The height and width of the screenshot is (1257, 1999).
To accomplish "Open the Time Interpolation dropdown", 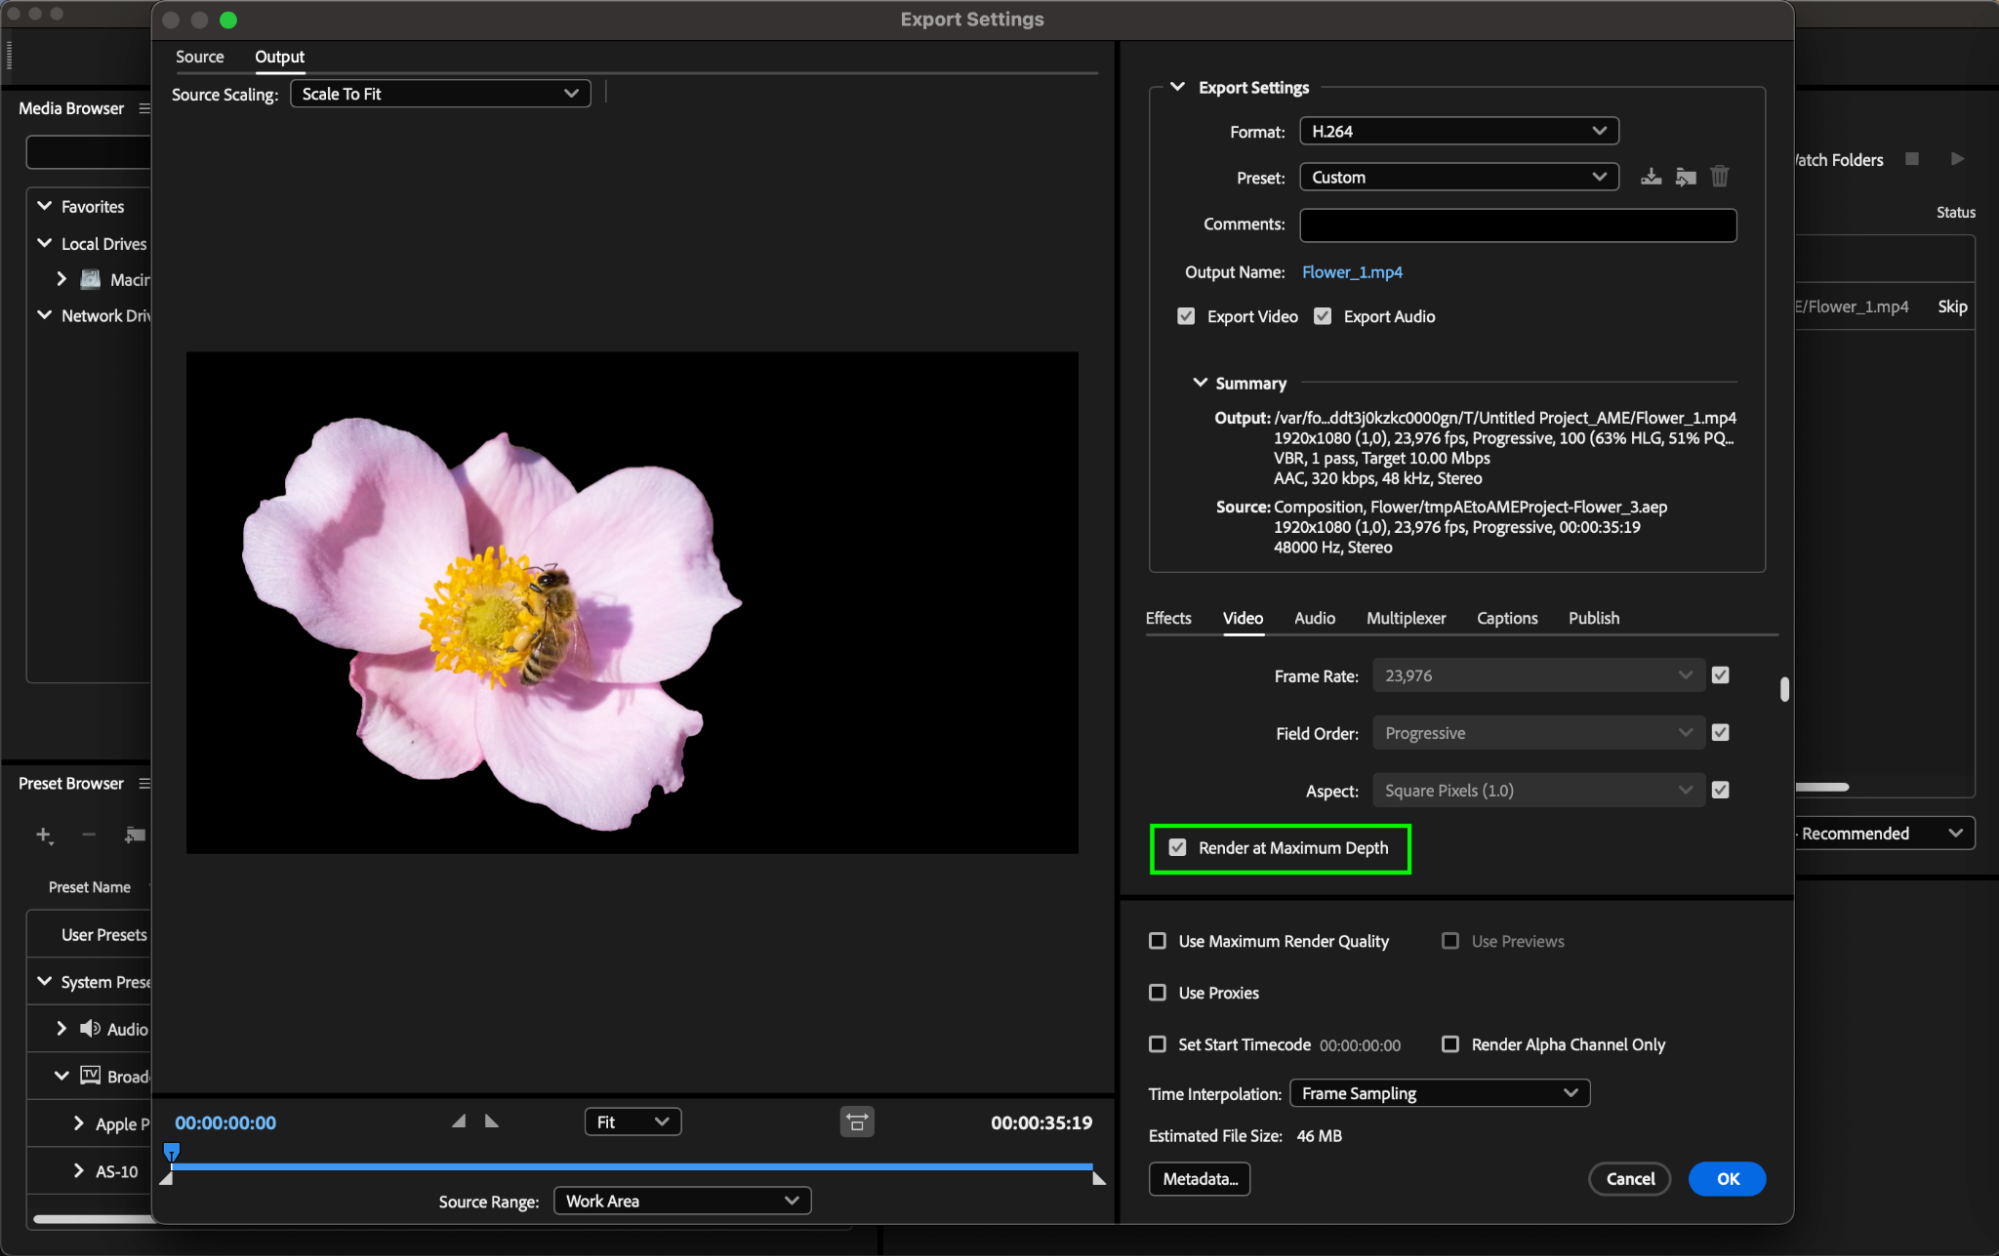I will point(1438,1093).
